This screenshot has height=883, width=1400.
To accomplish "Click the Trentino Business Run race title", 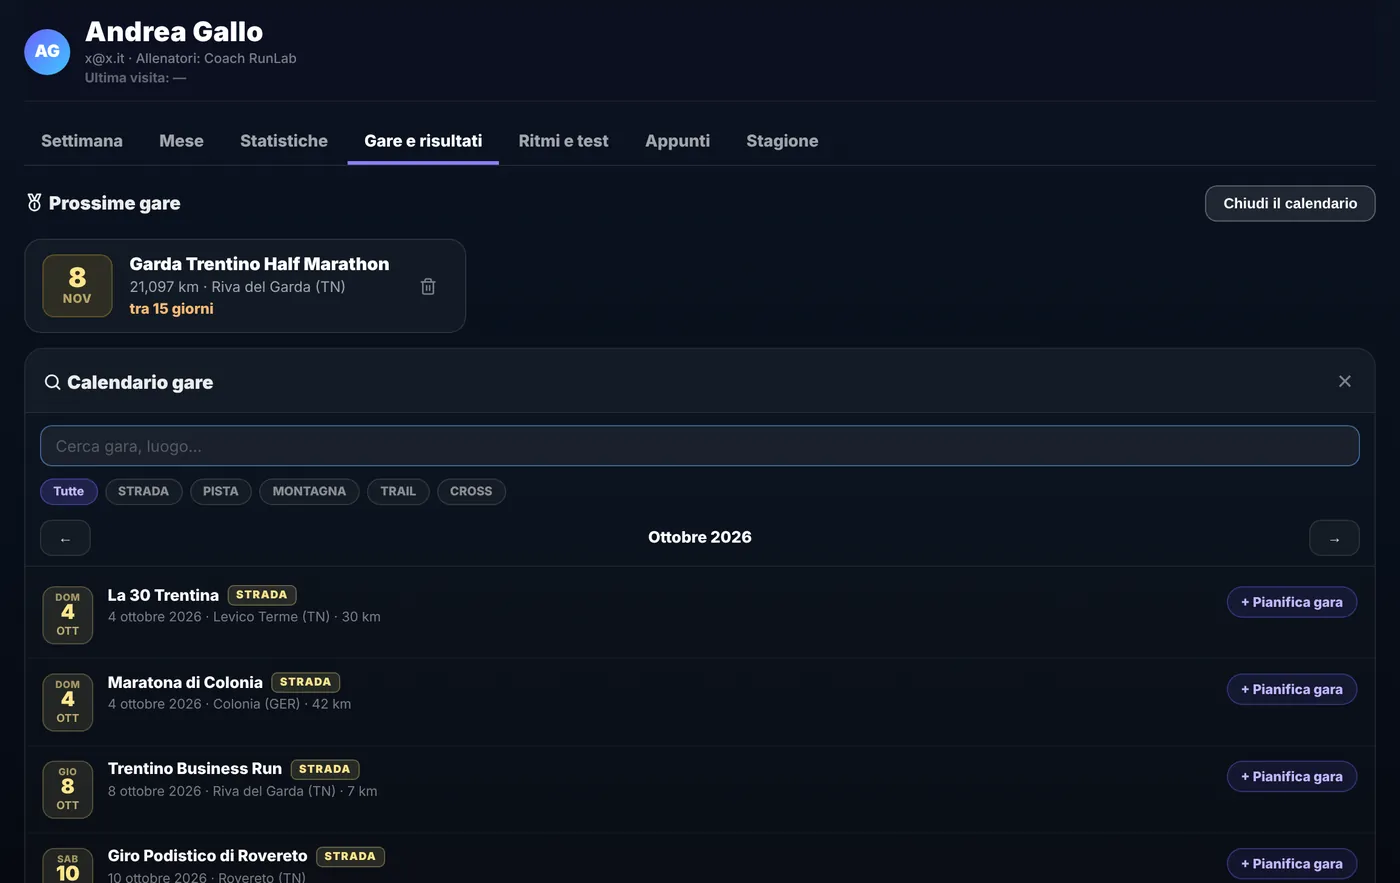I will click(x=195, y=769).
